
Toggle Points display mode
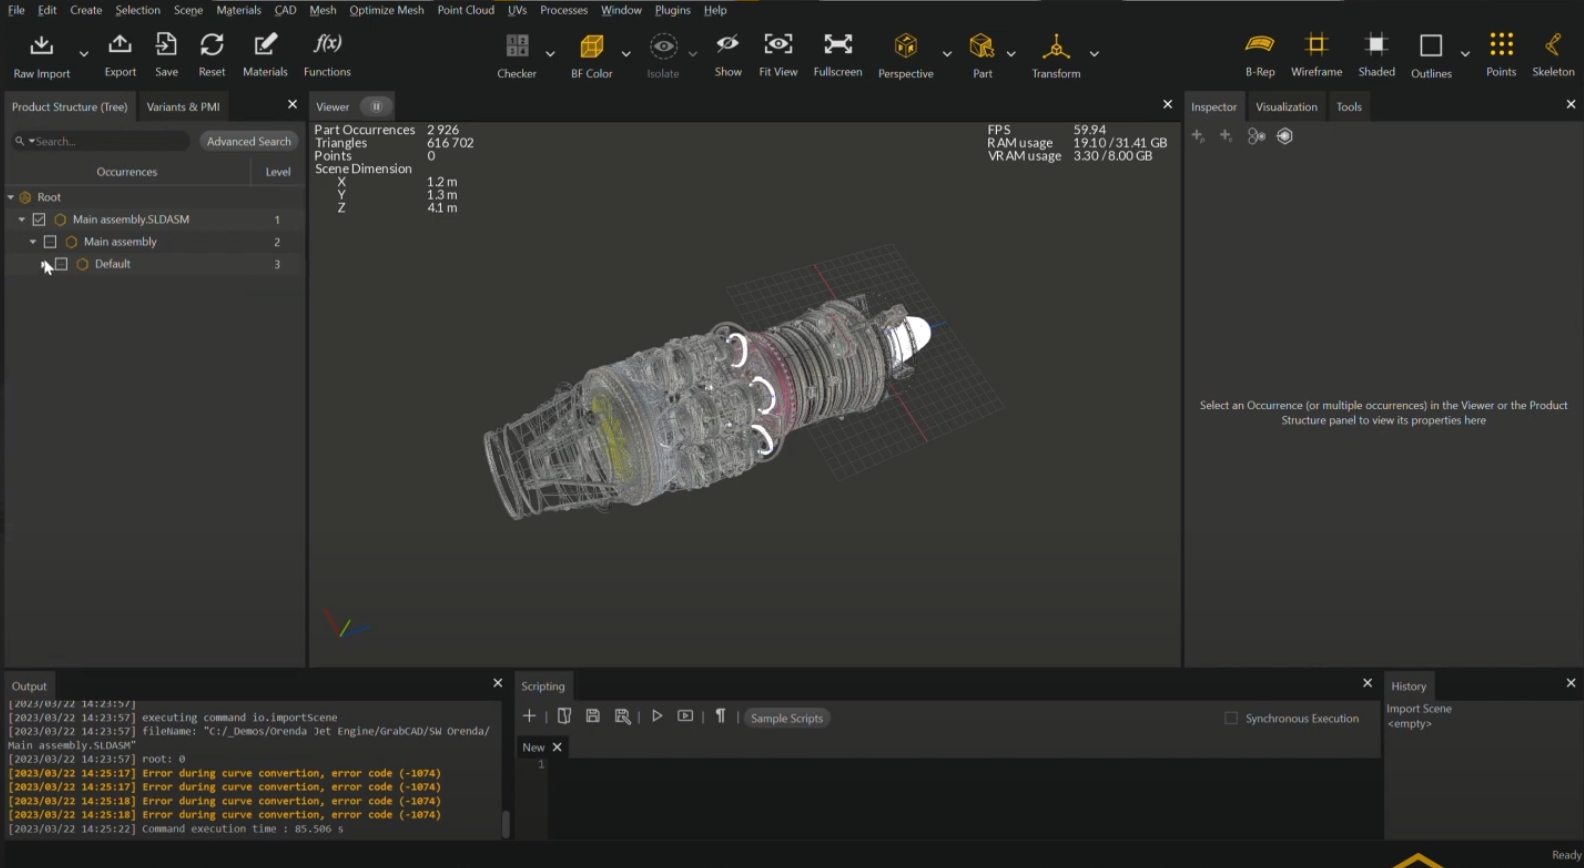pyautogui.click(x=1501, y=44)
